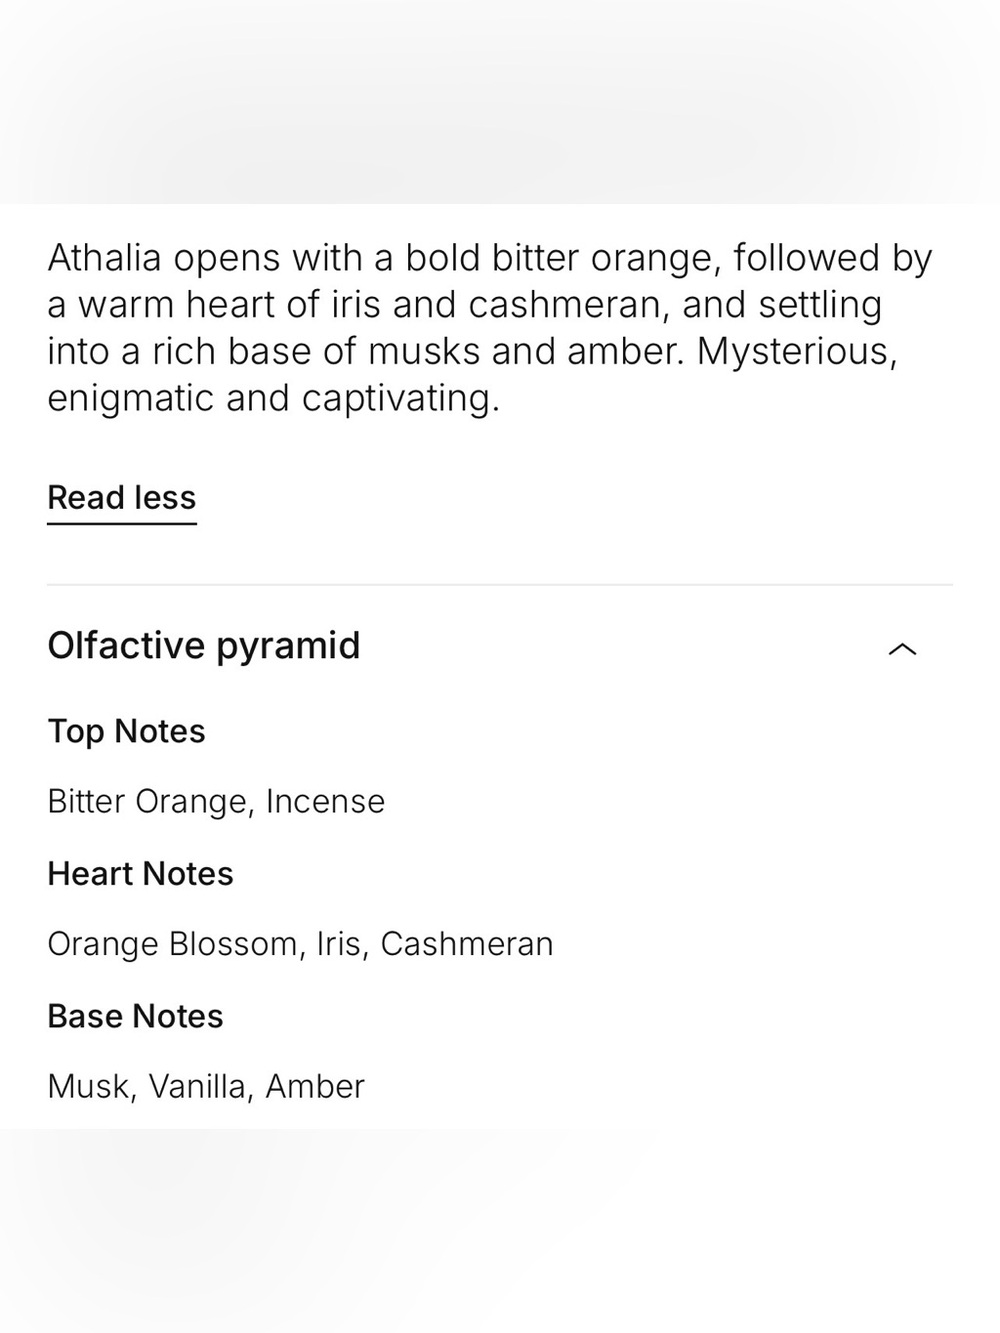
Task: Click the word Athalia in description
Action: pos(104,258)
